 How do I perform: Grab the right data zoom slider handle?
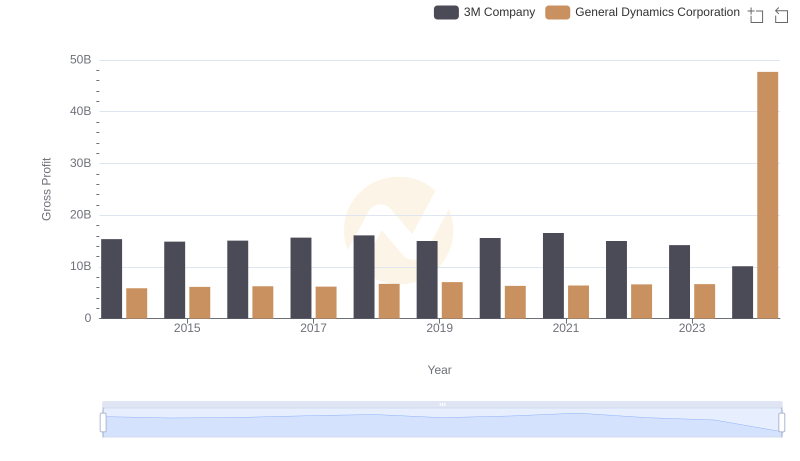(x=781, y=423)
